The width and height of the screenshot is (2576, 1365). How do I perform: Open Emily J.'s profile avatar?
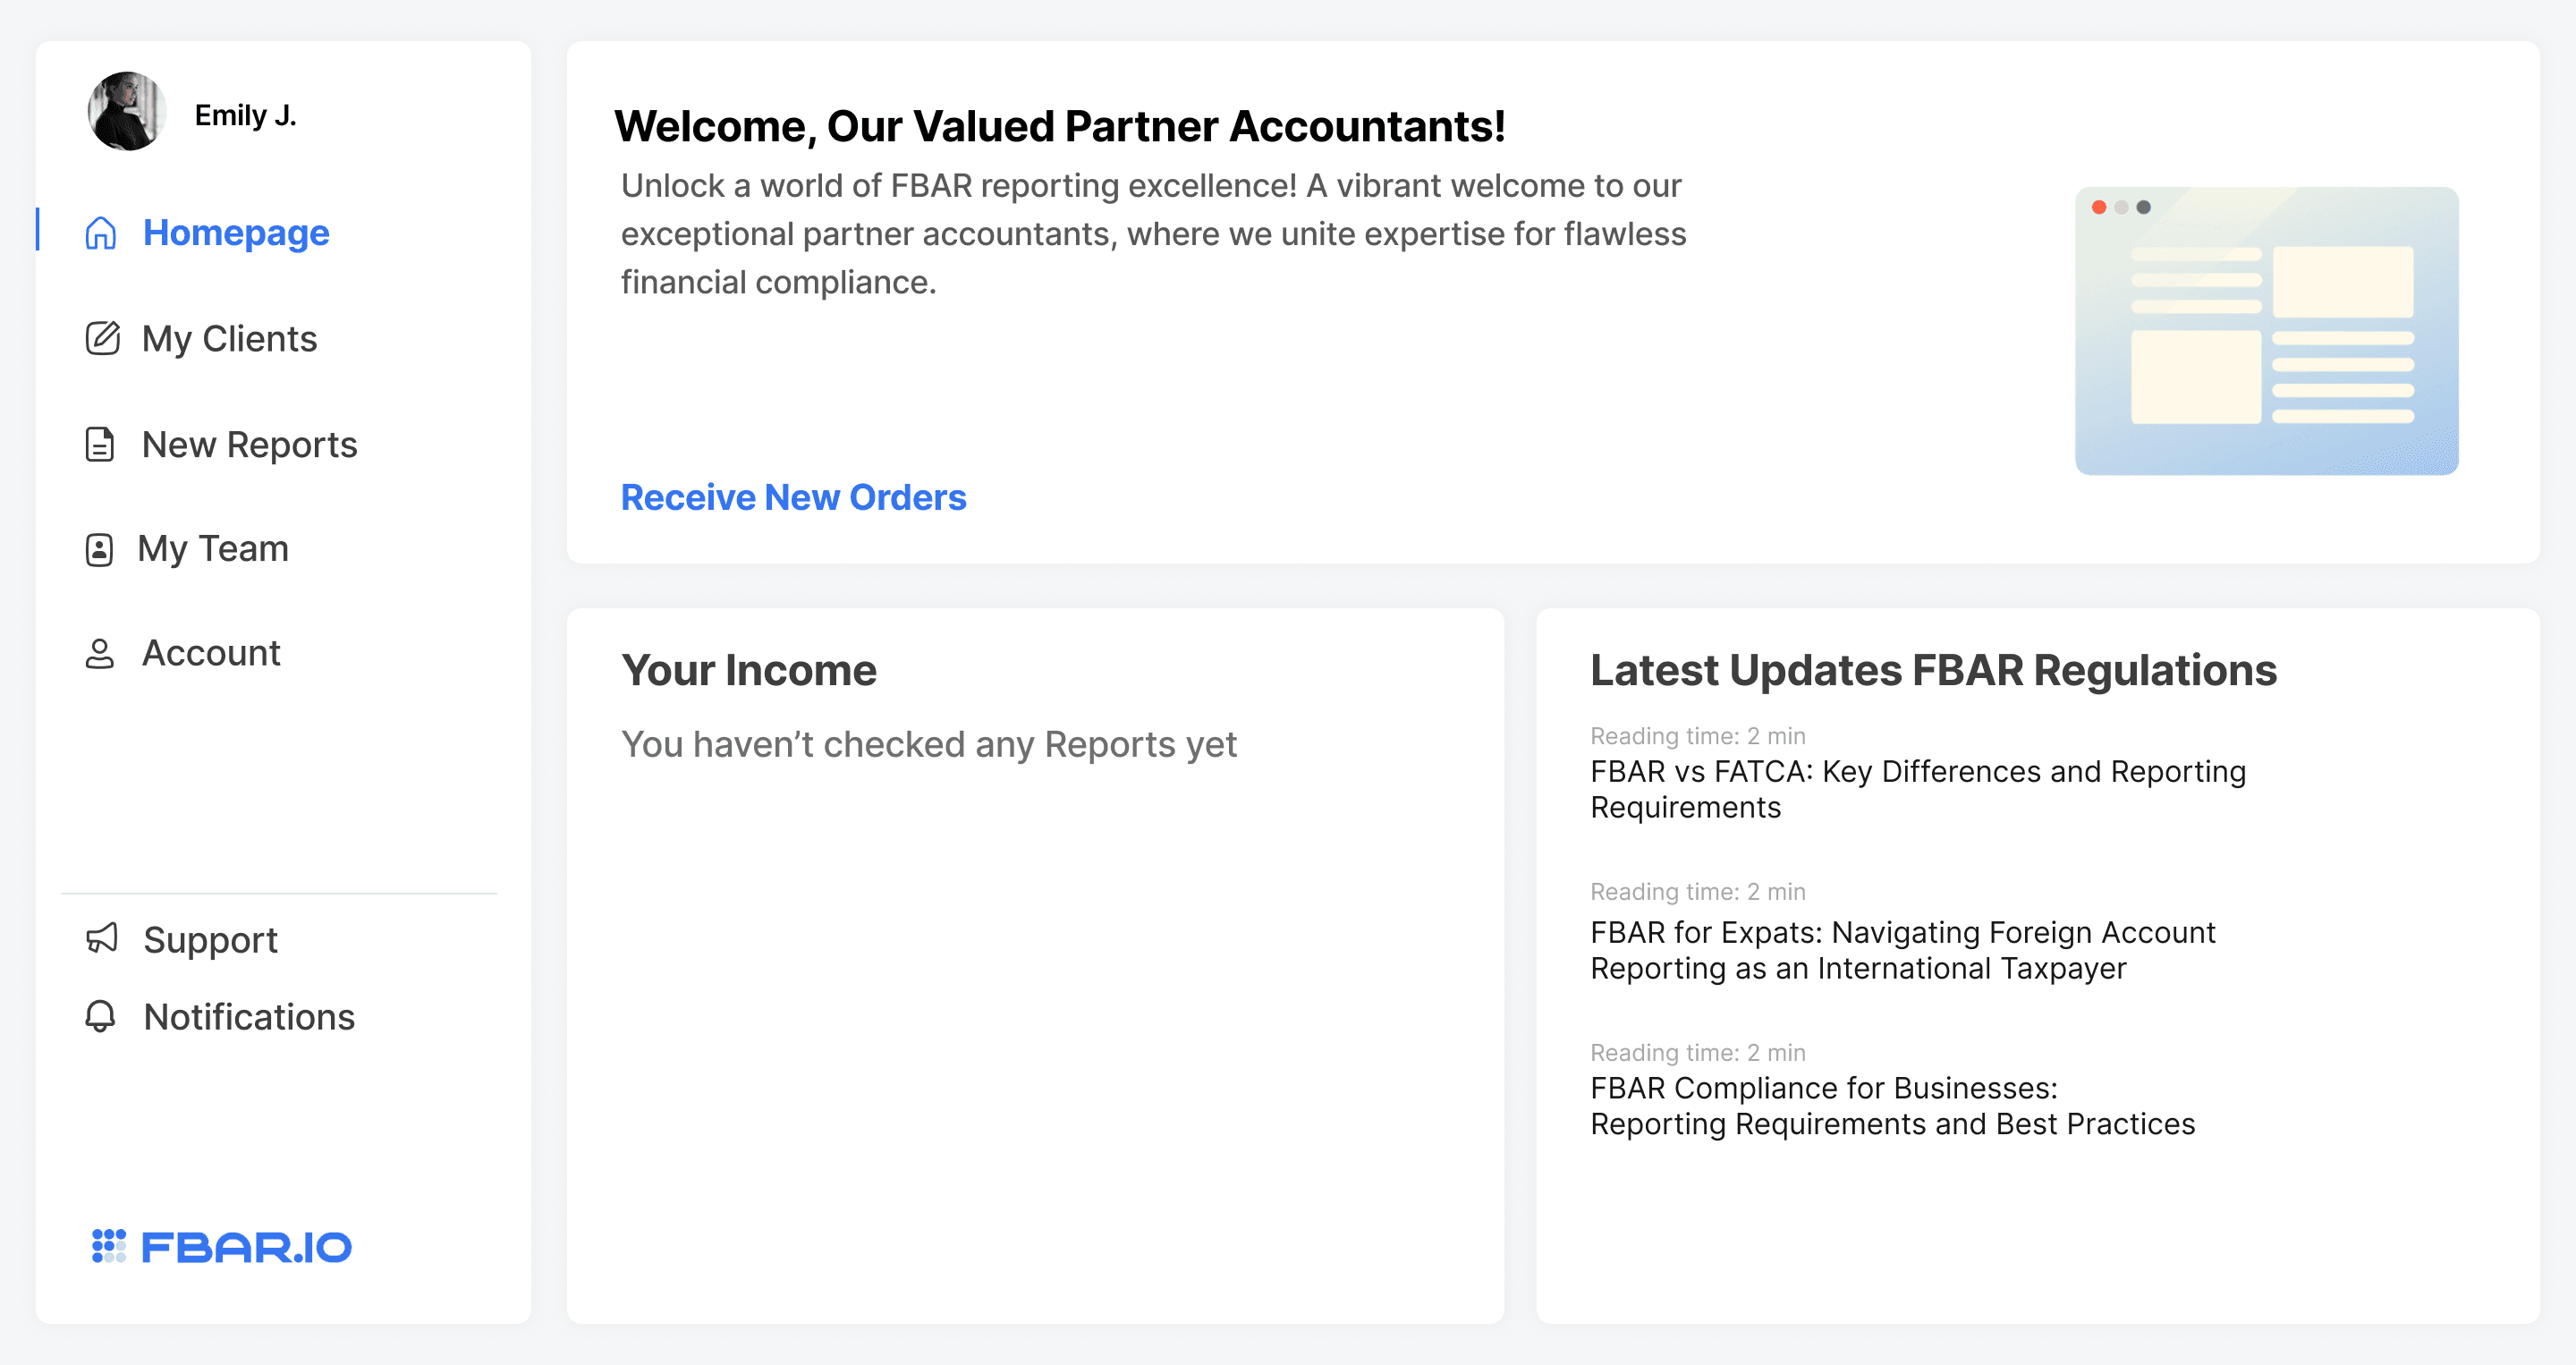click(x=128, y=113)
